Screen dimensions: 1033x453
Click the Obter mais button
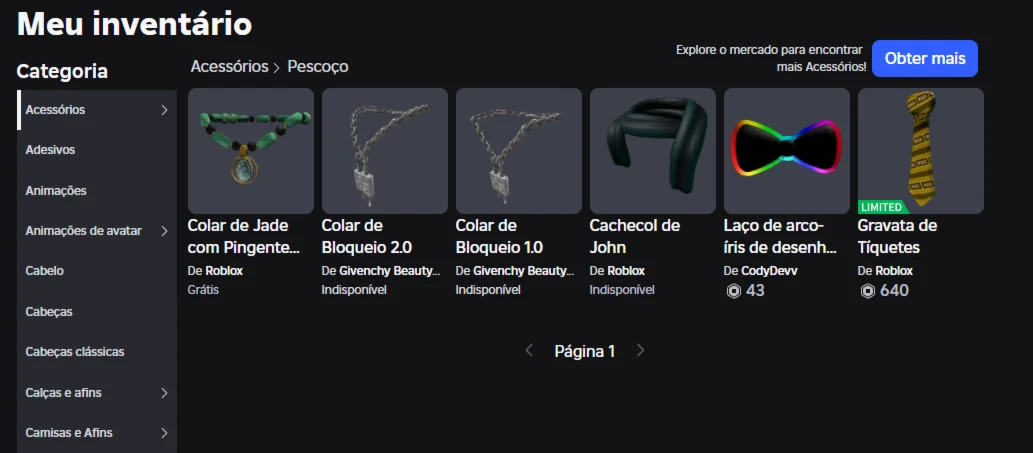[925, 59]
